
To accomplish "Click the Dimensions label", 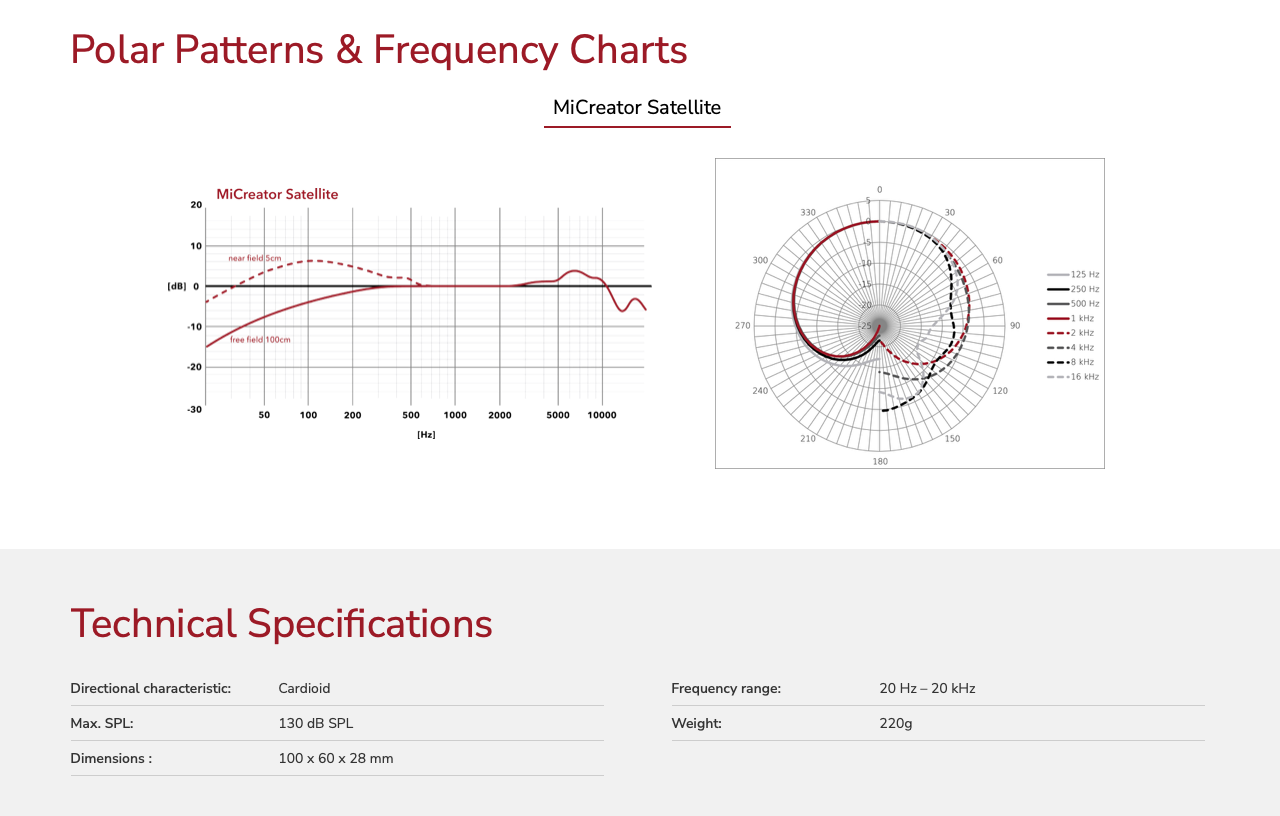I will point(111,758).
